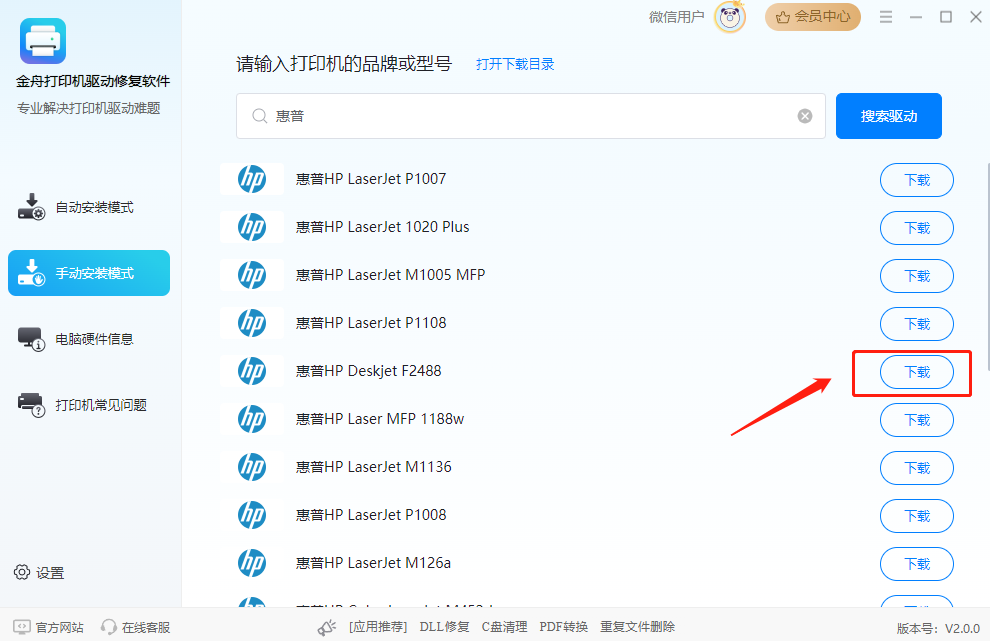
Task: Download driver for LaserJet M126a
Action: point(916,564)
